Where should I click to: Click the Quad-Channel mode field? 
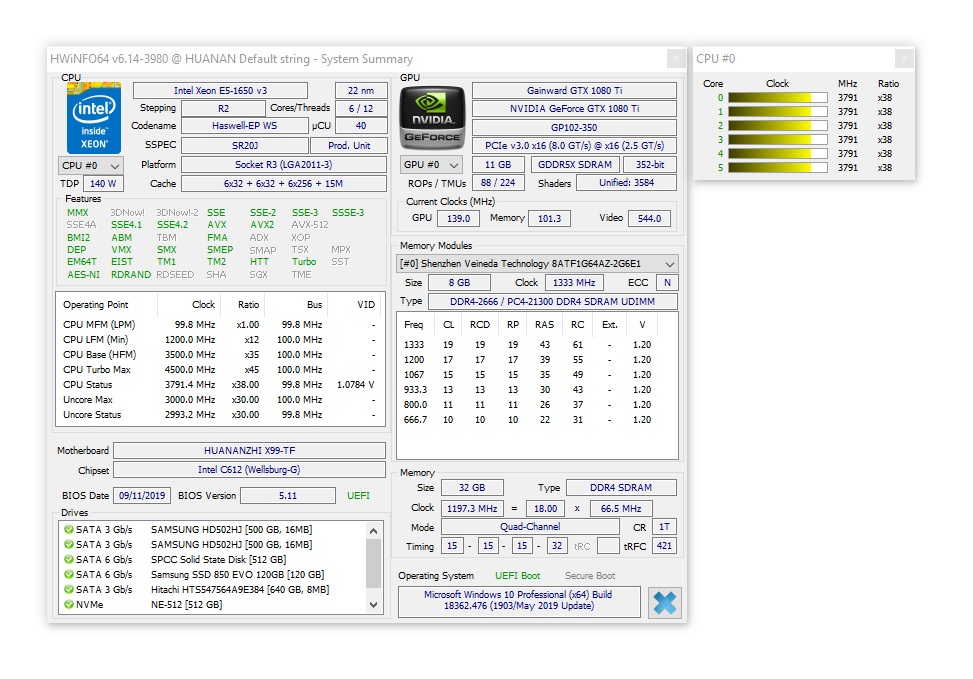(530, 527)
